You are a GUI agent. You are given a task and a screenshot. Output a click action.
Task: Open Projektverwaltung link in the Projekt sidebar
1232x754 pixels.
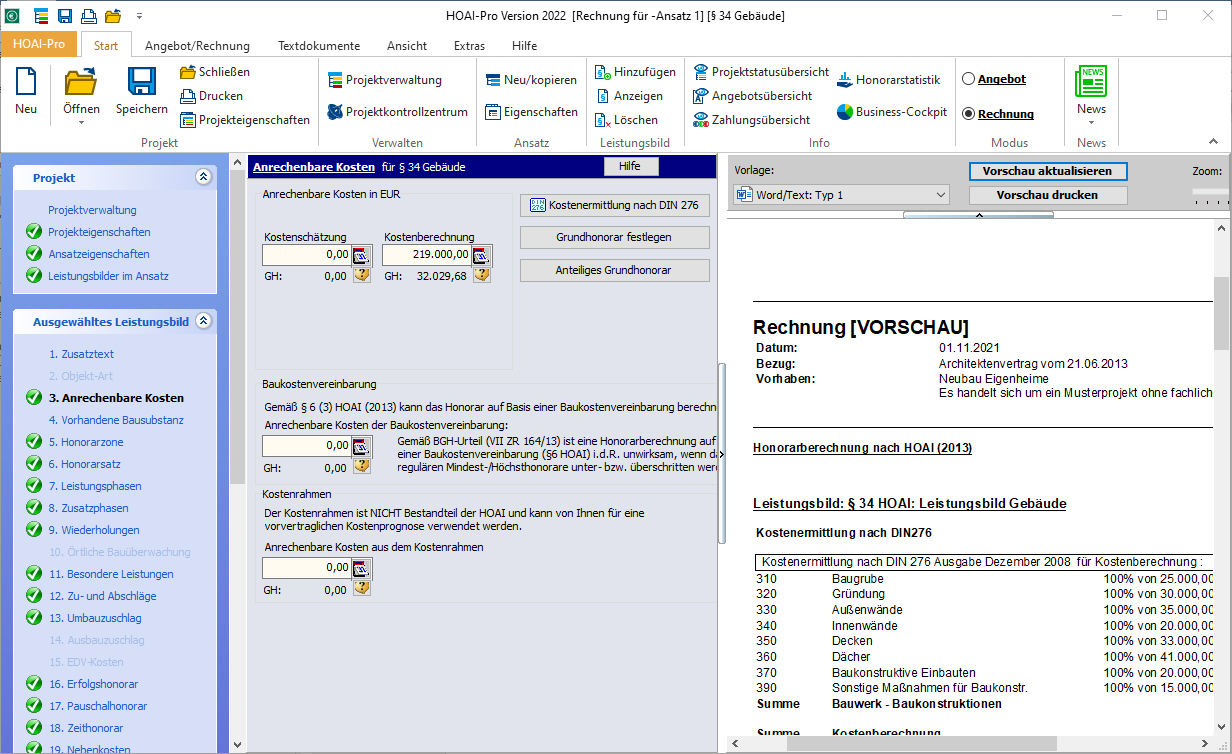click(92, 210)
